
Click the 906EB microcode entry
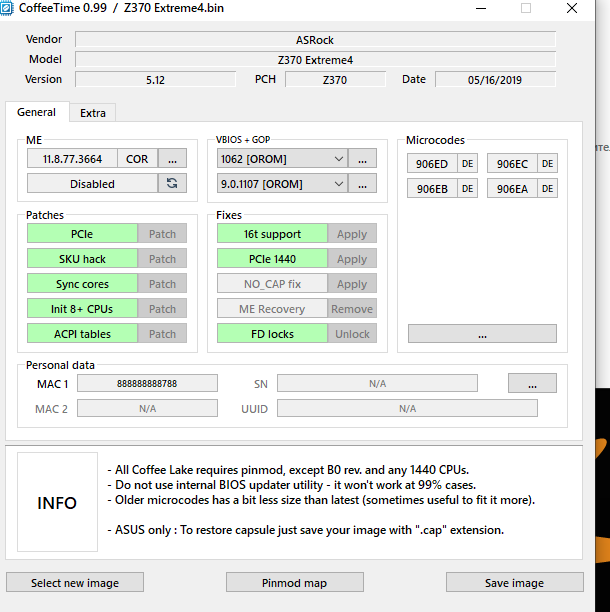point(432,189)
